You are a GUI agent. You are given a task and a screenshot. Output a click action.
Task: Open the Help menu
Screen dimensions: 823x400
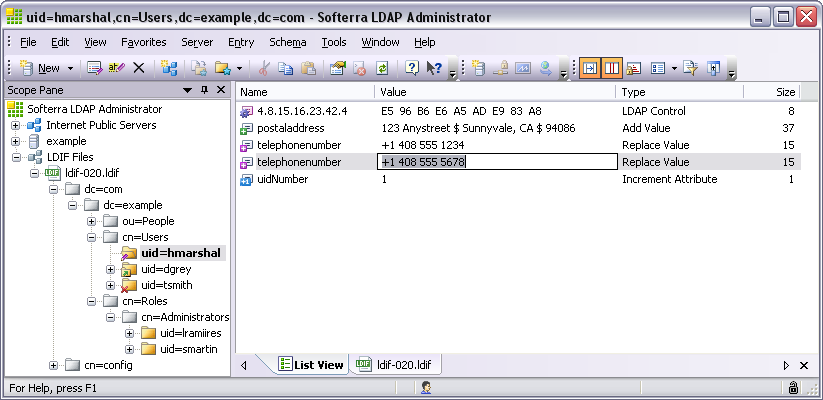[x=425, y=42]
